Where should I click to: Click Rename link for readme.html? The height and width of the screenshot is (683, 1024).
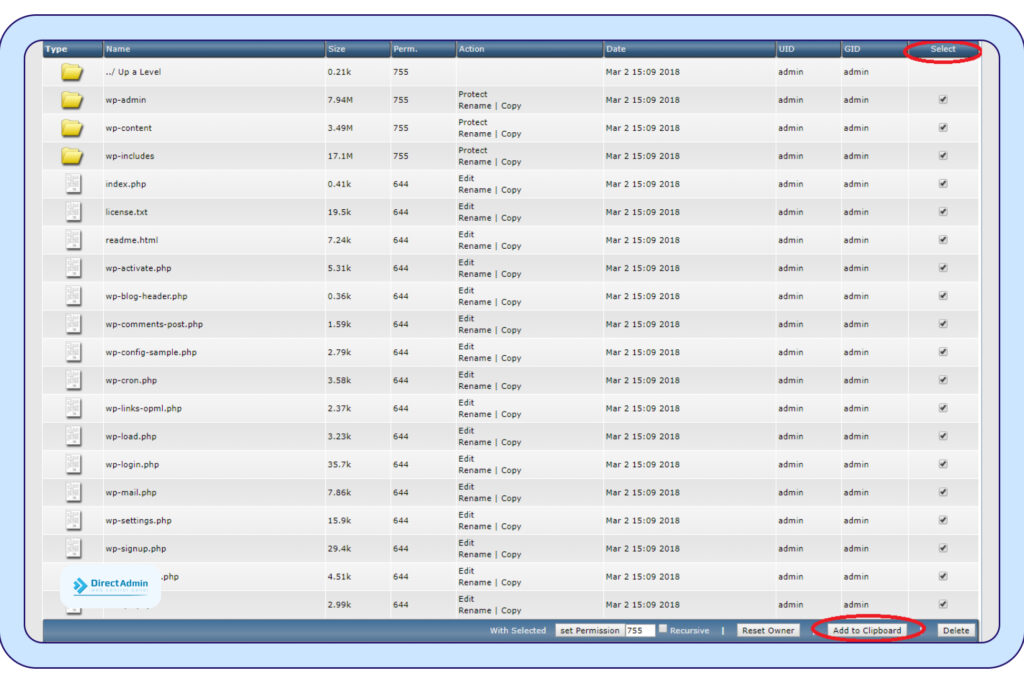pyautogui.click(x=475, y=246)
